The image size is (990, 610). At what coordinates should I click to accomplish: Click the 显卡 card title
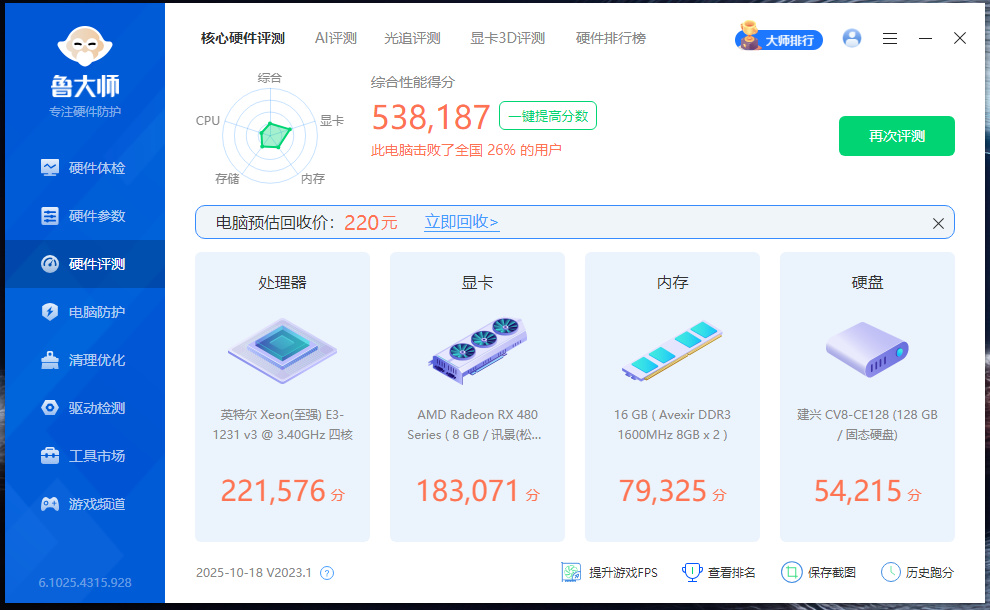pos(477,282)
